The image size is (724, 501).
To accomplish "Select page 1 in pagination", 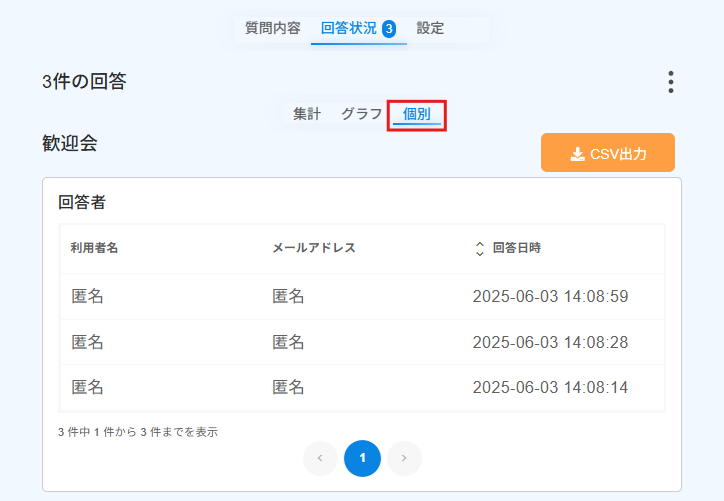I will [362, 458].
